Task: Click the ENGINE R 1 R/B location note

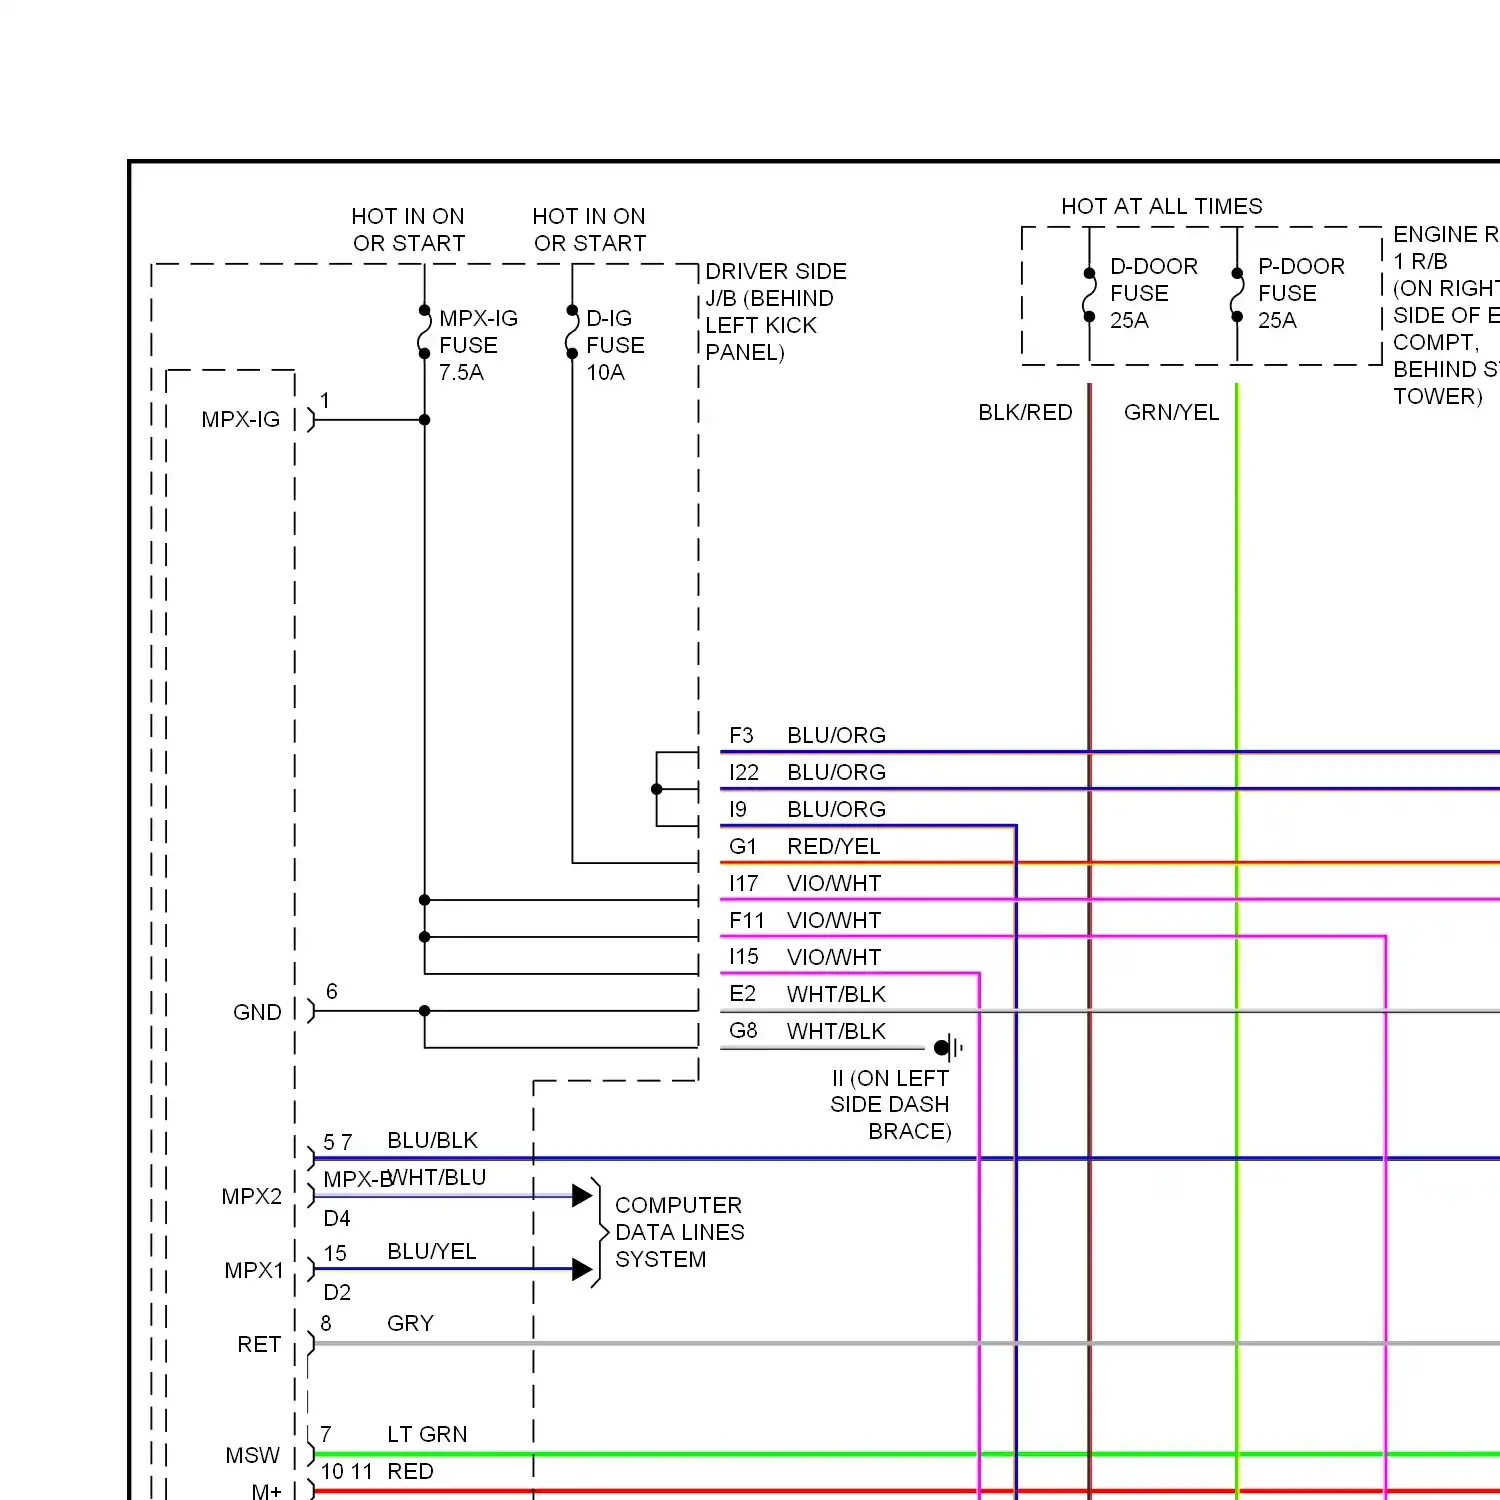Action: pos(1446,315)
